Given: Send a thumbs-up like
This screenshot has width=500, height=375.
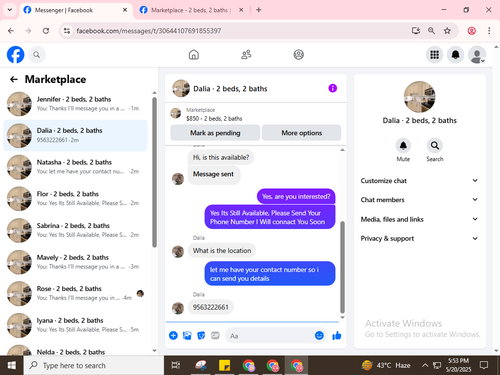Looking at the screenshot, I should click(x=337, y=335).
